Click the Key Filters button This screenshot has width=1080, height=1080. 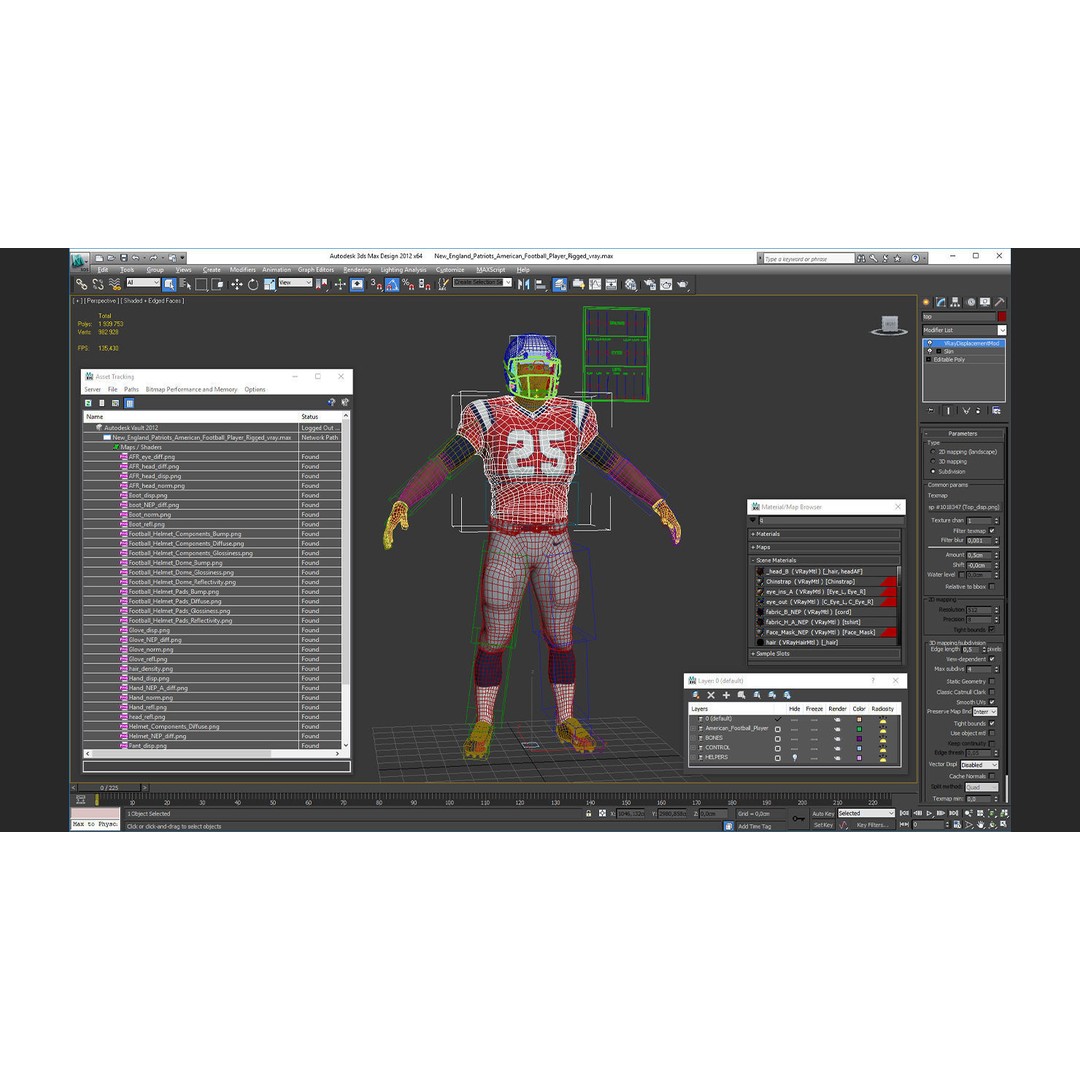coord(873,824)
